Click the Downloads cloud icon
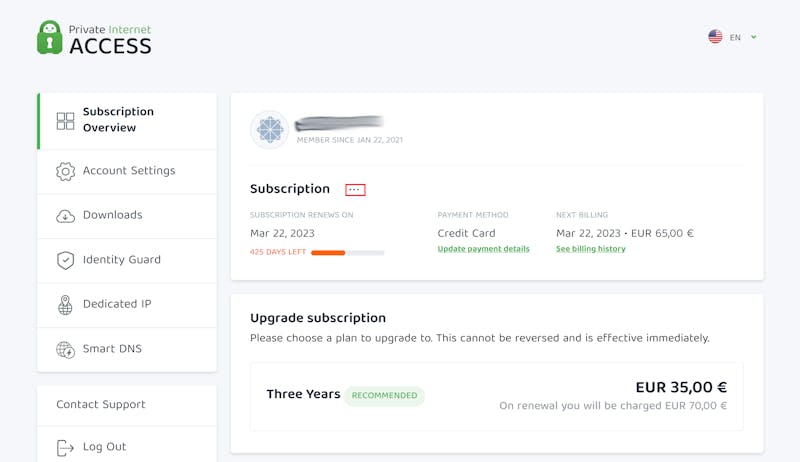This screenshot has height=462, width=800. [x=65, y=216]
